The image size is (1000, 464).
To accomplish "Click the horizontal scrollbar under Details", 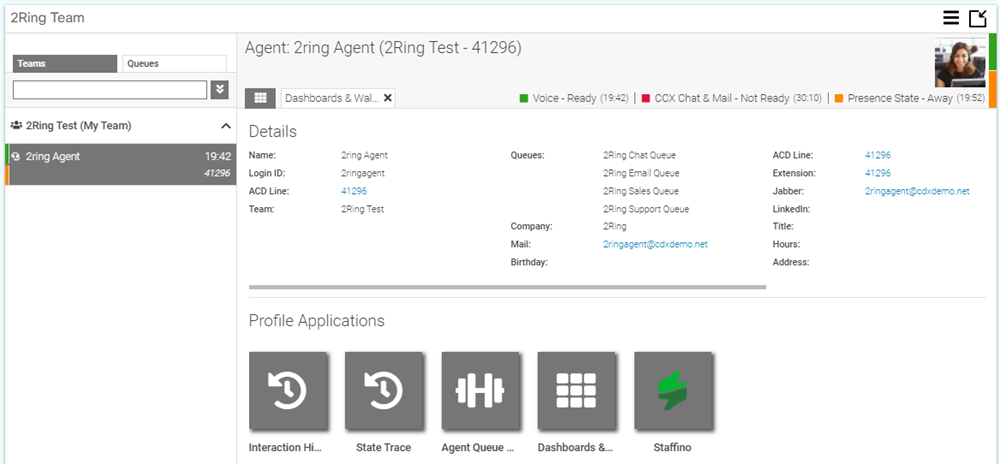I will (x=507, y=287).
